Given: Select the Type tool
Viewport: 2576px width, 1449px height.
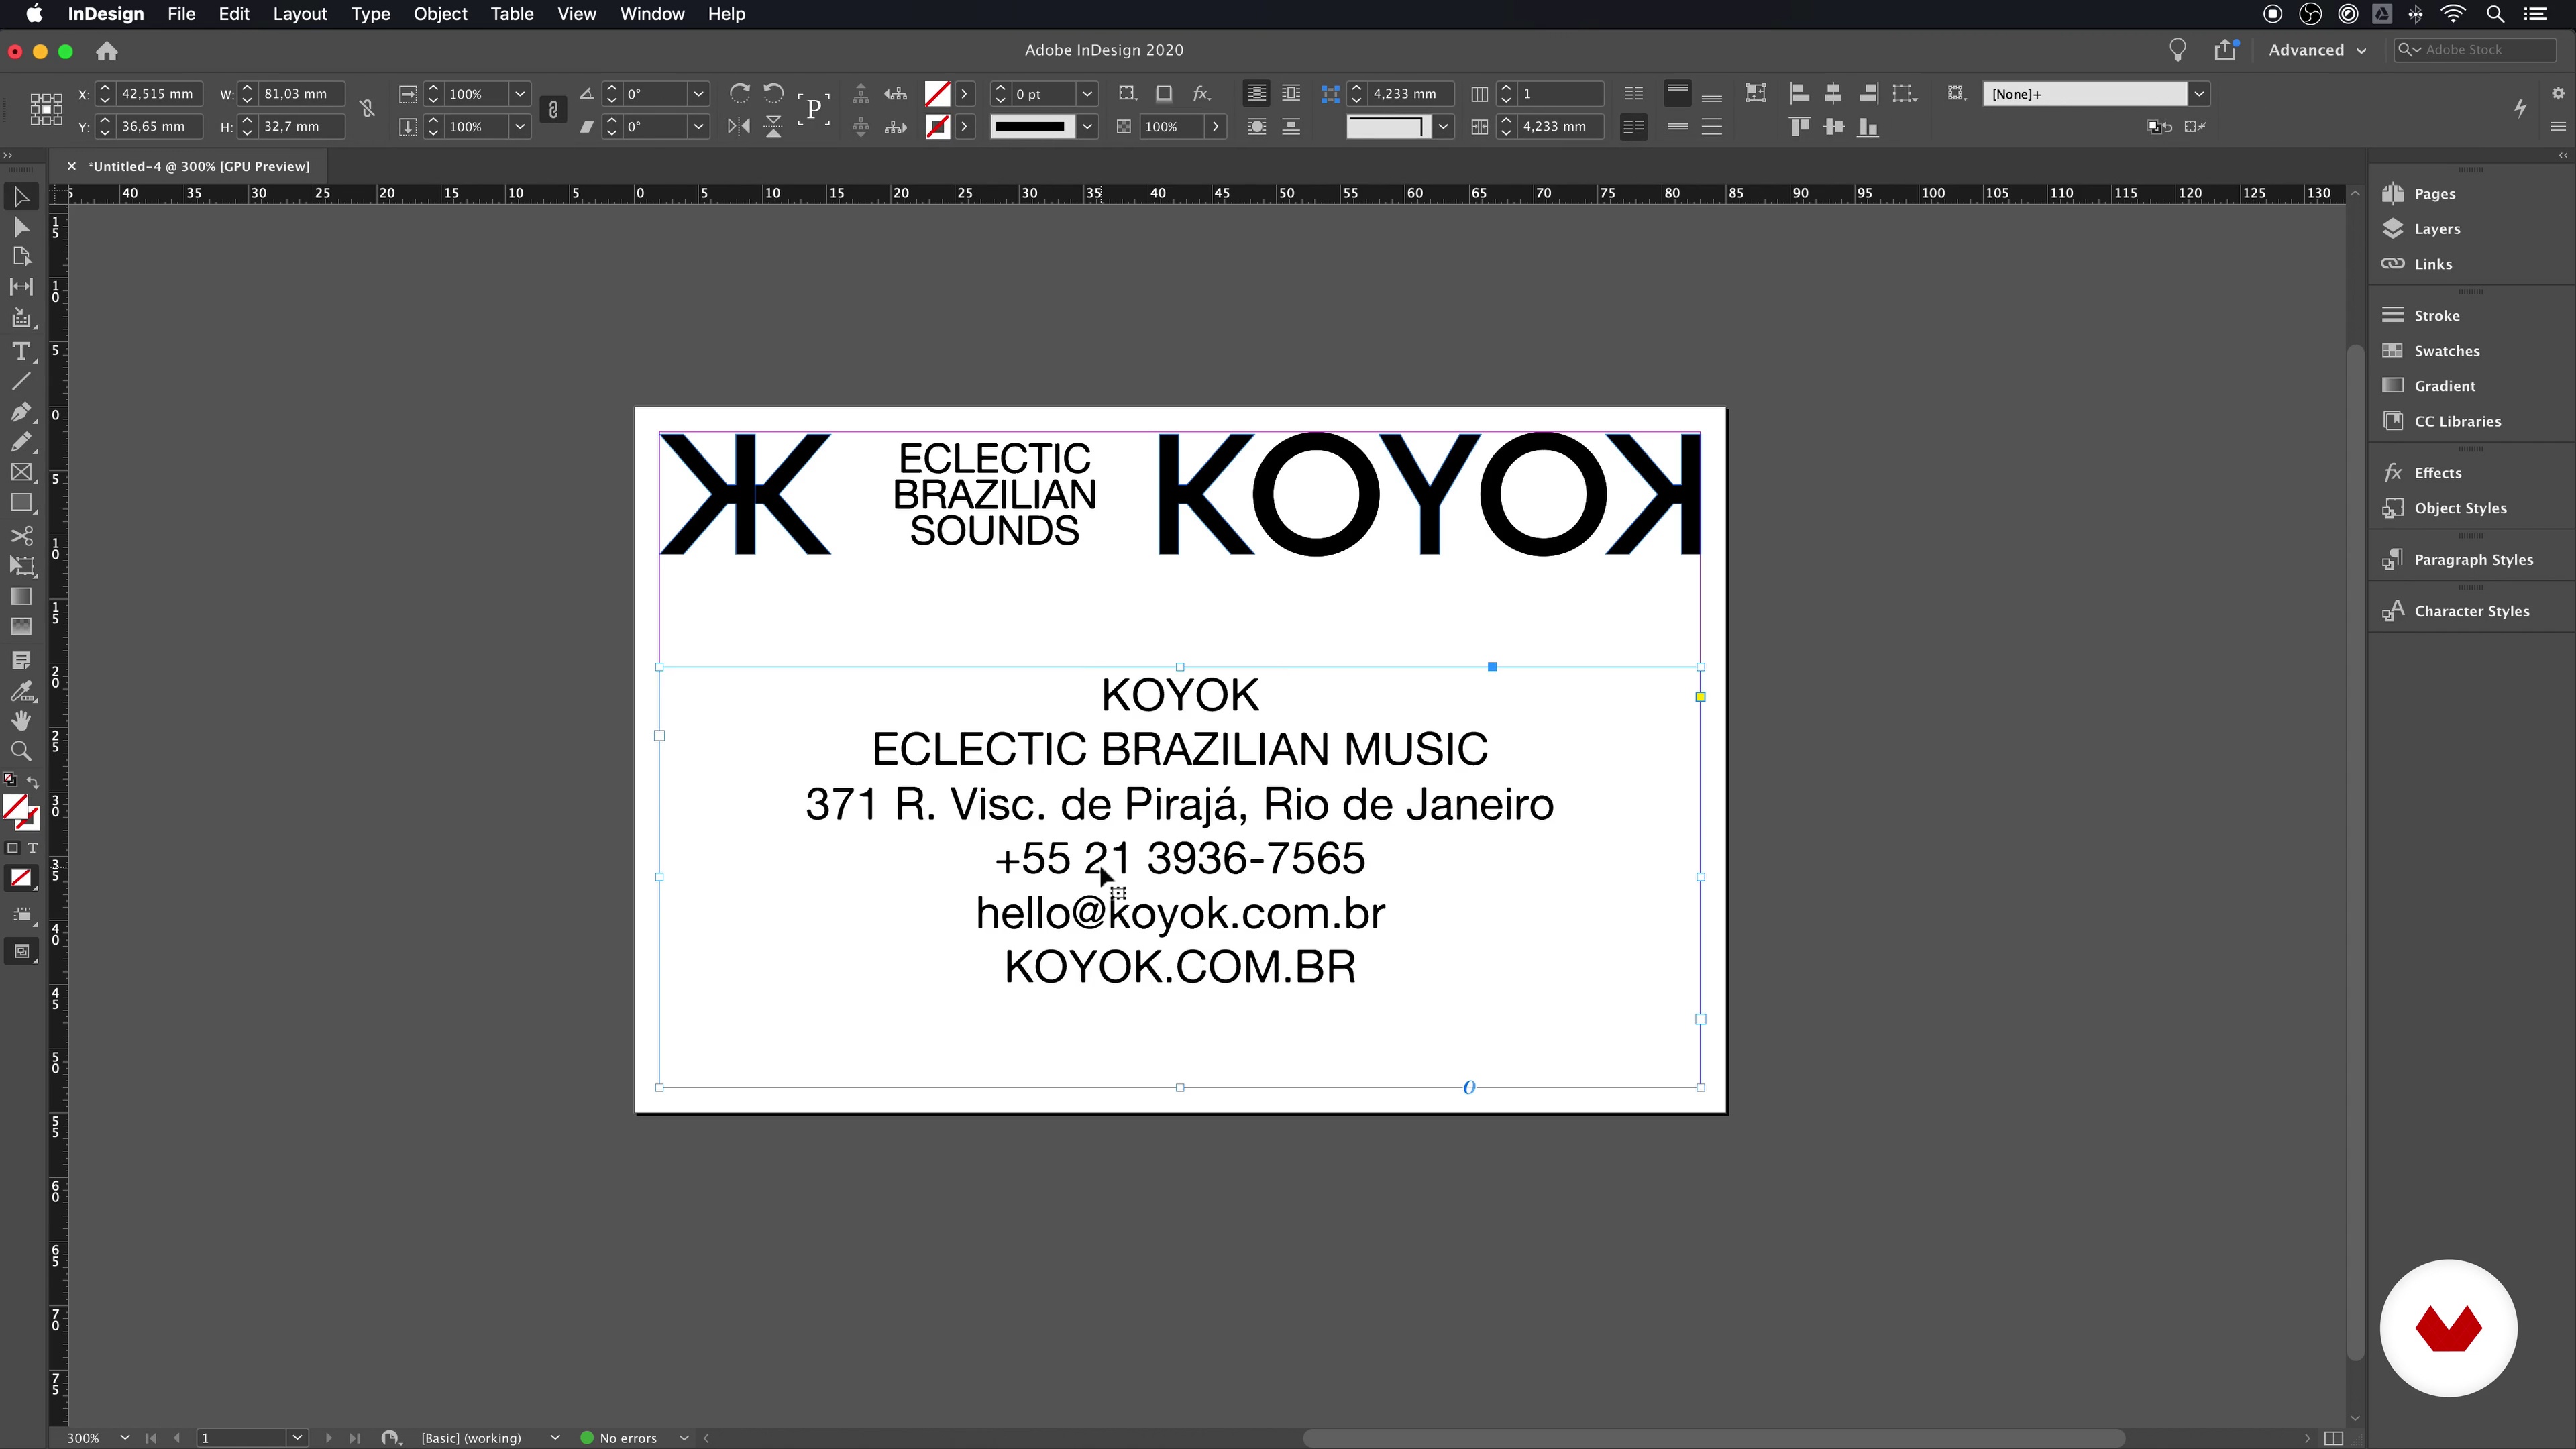Looking at the screenshot, I should coord(21,351).
